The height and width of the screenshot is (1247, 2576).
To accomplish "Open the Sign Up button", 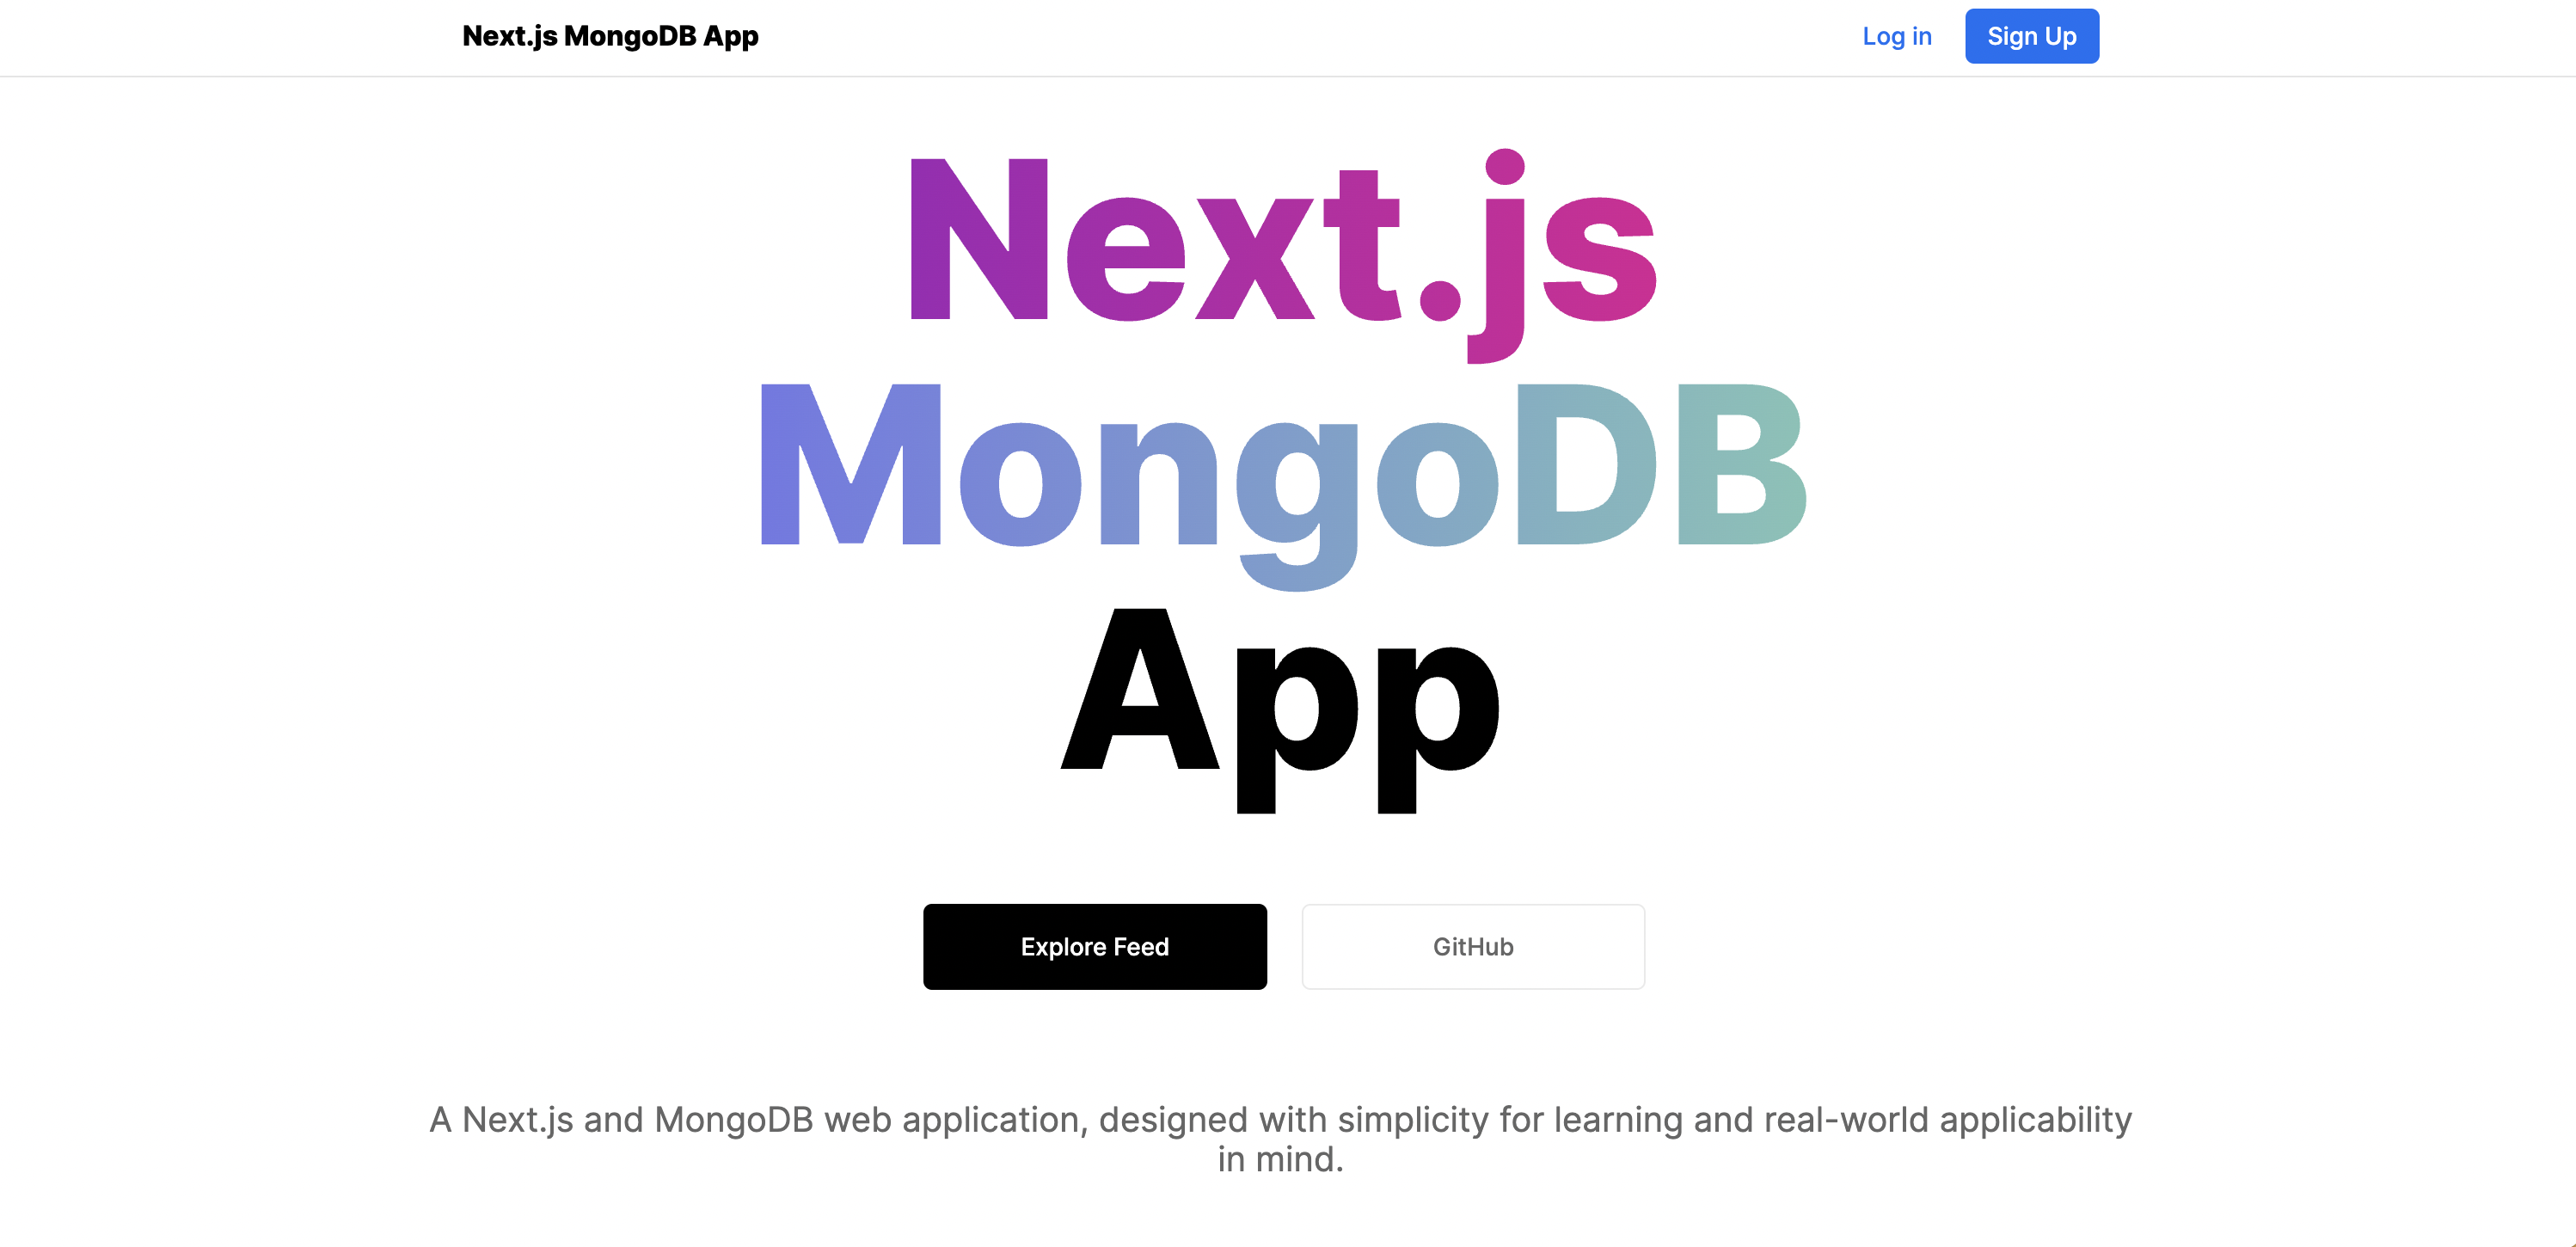I will coord(2031,36).
